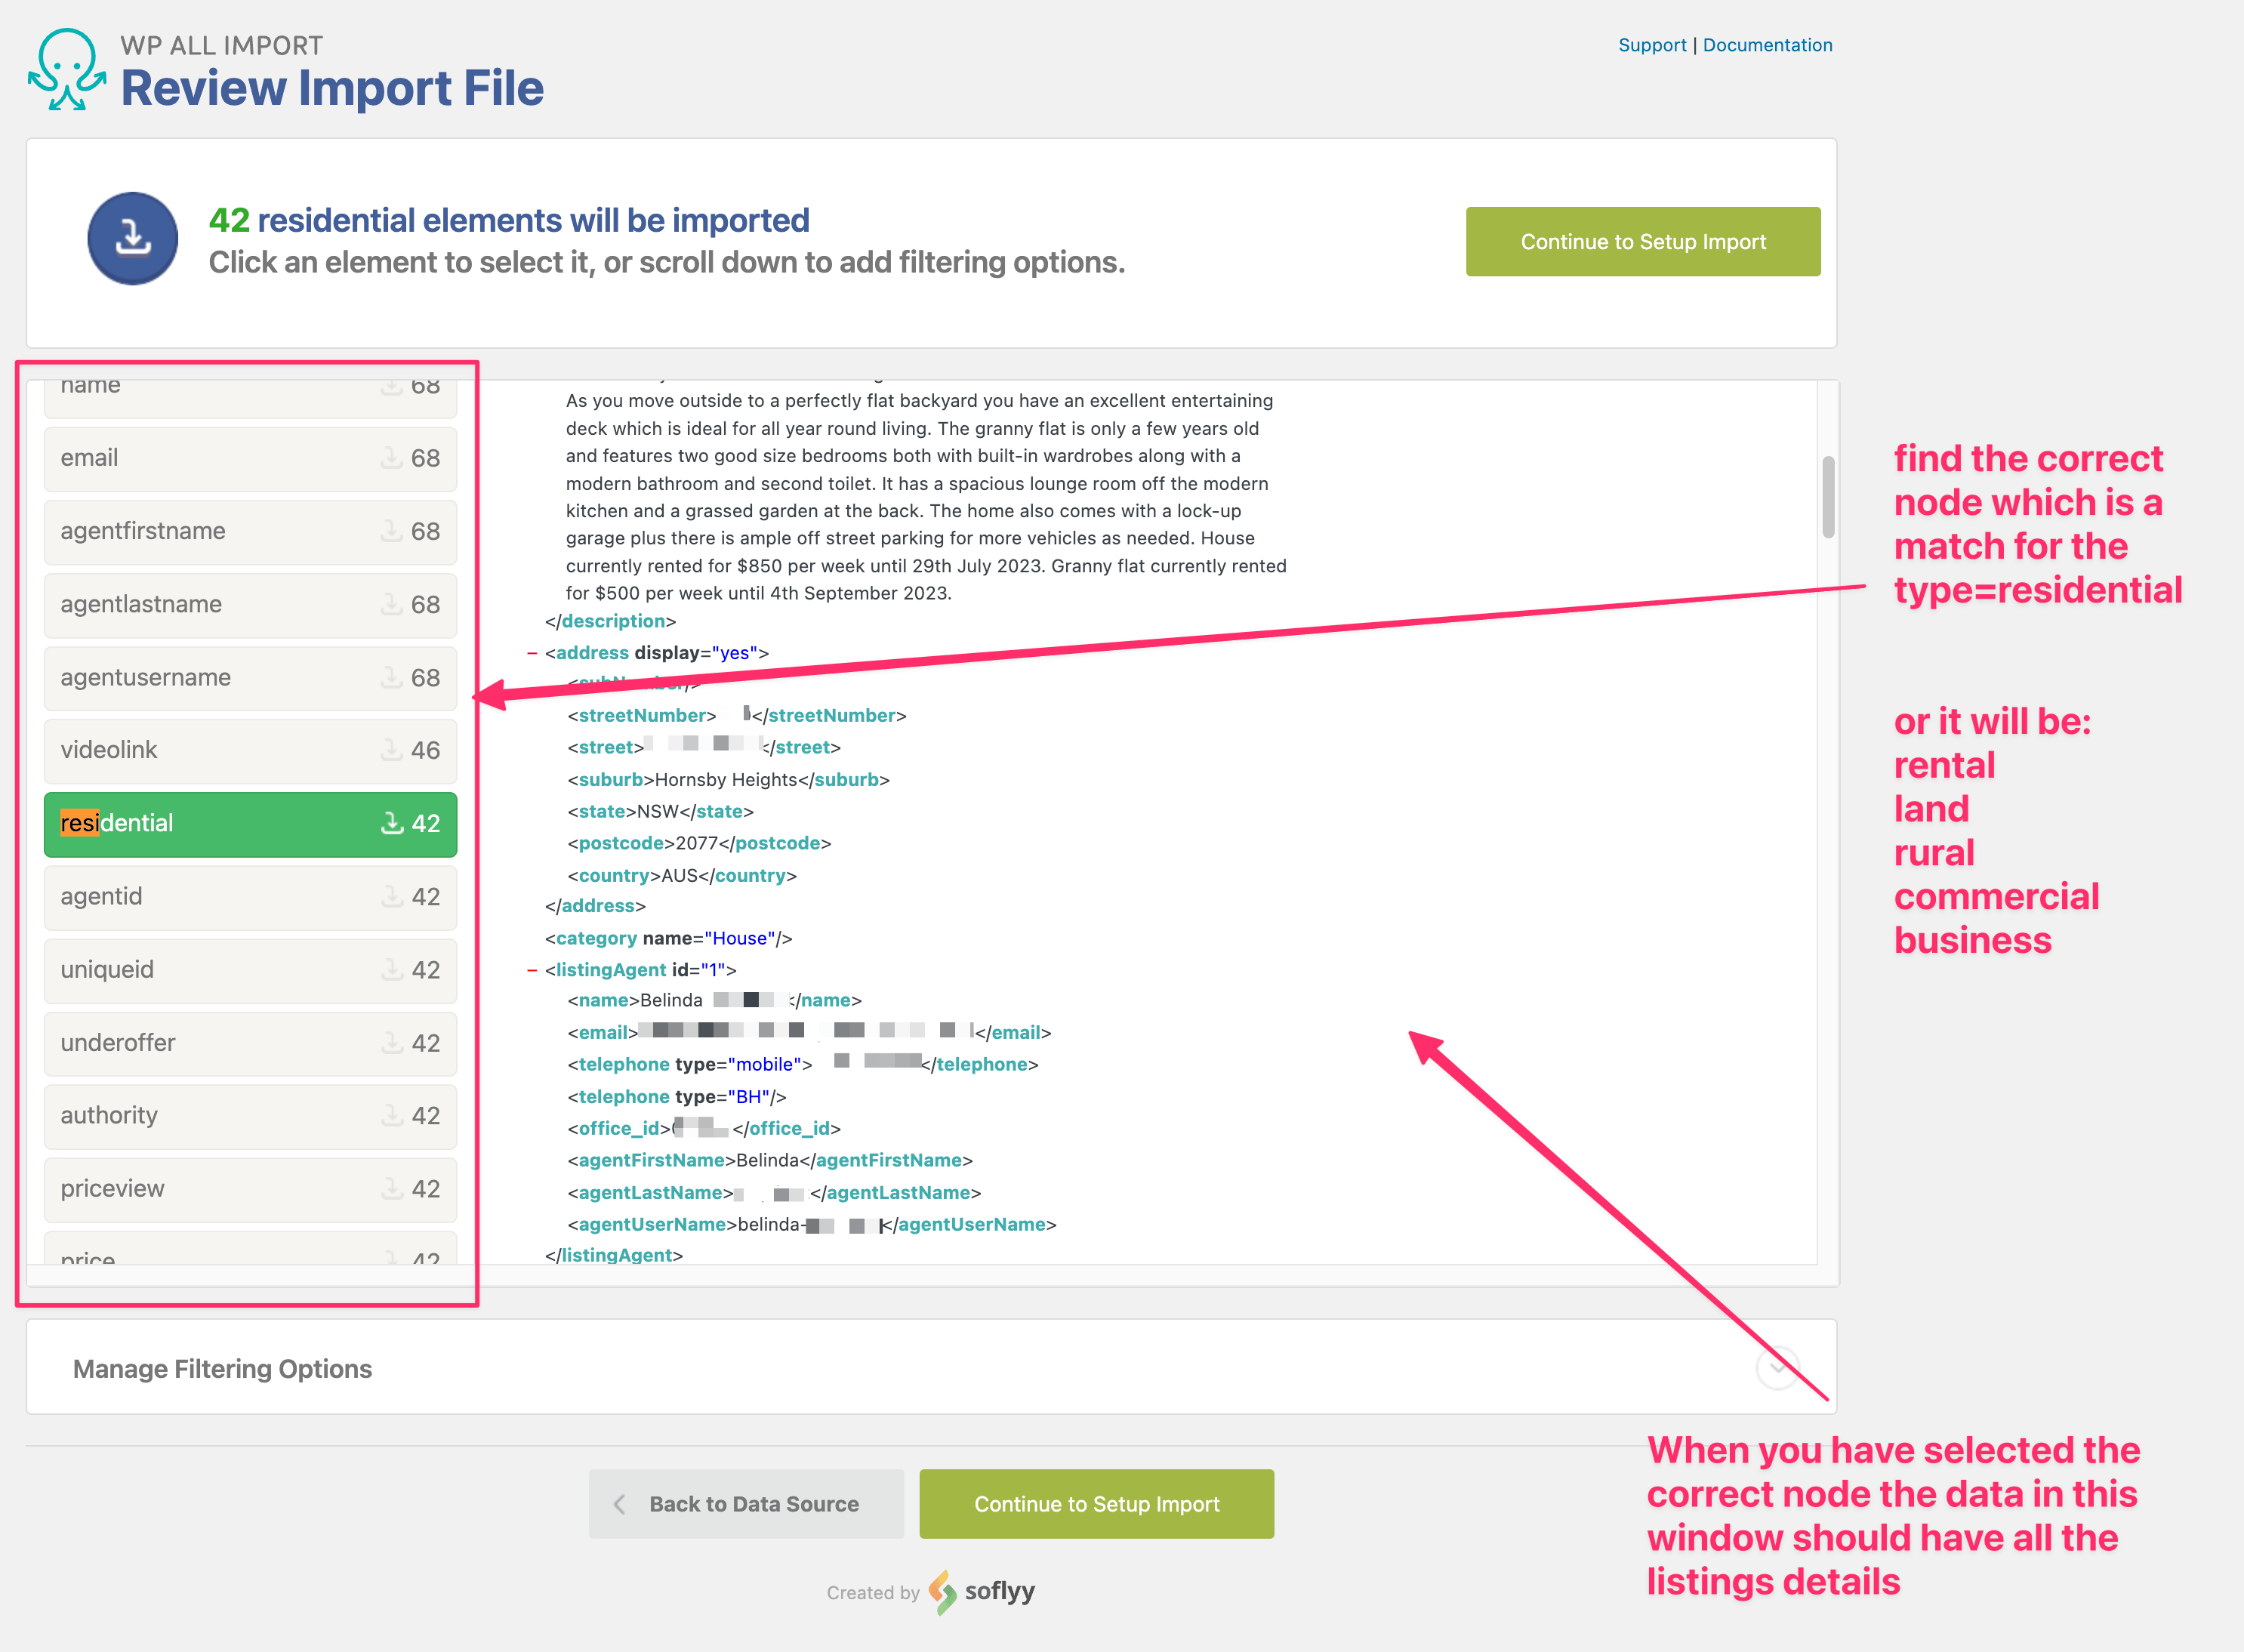
Task: Collapse the address XML node
Action: pyautogui.click(x=532, y=653)
